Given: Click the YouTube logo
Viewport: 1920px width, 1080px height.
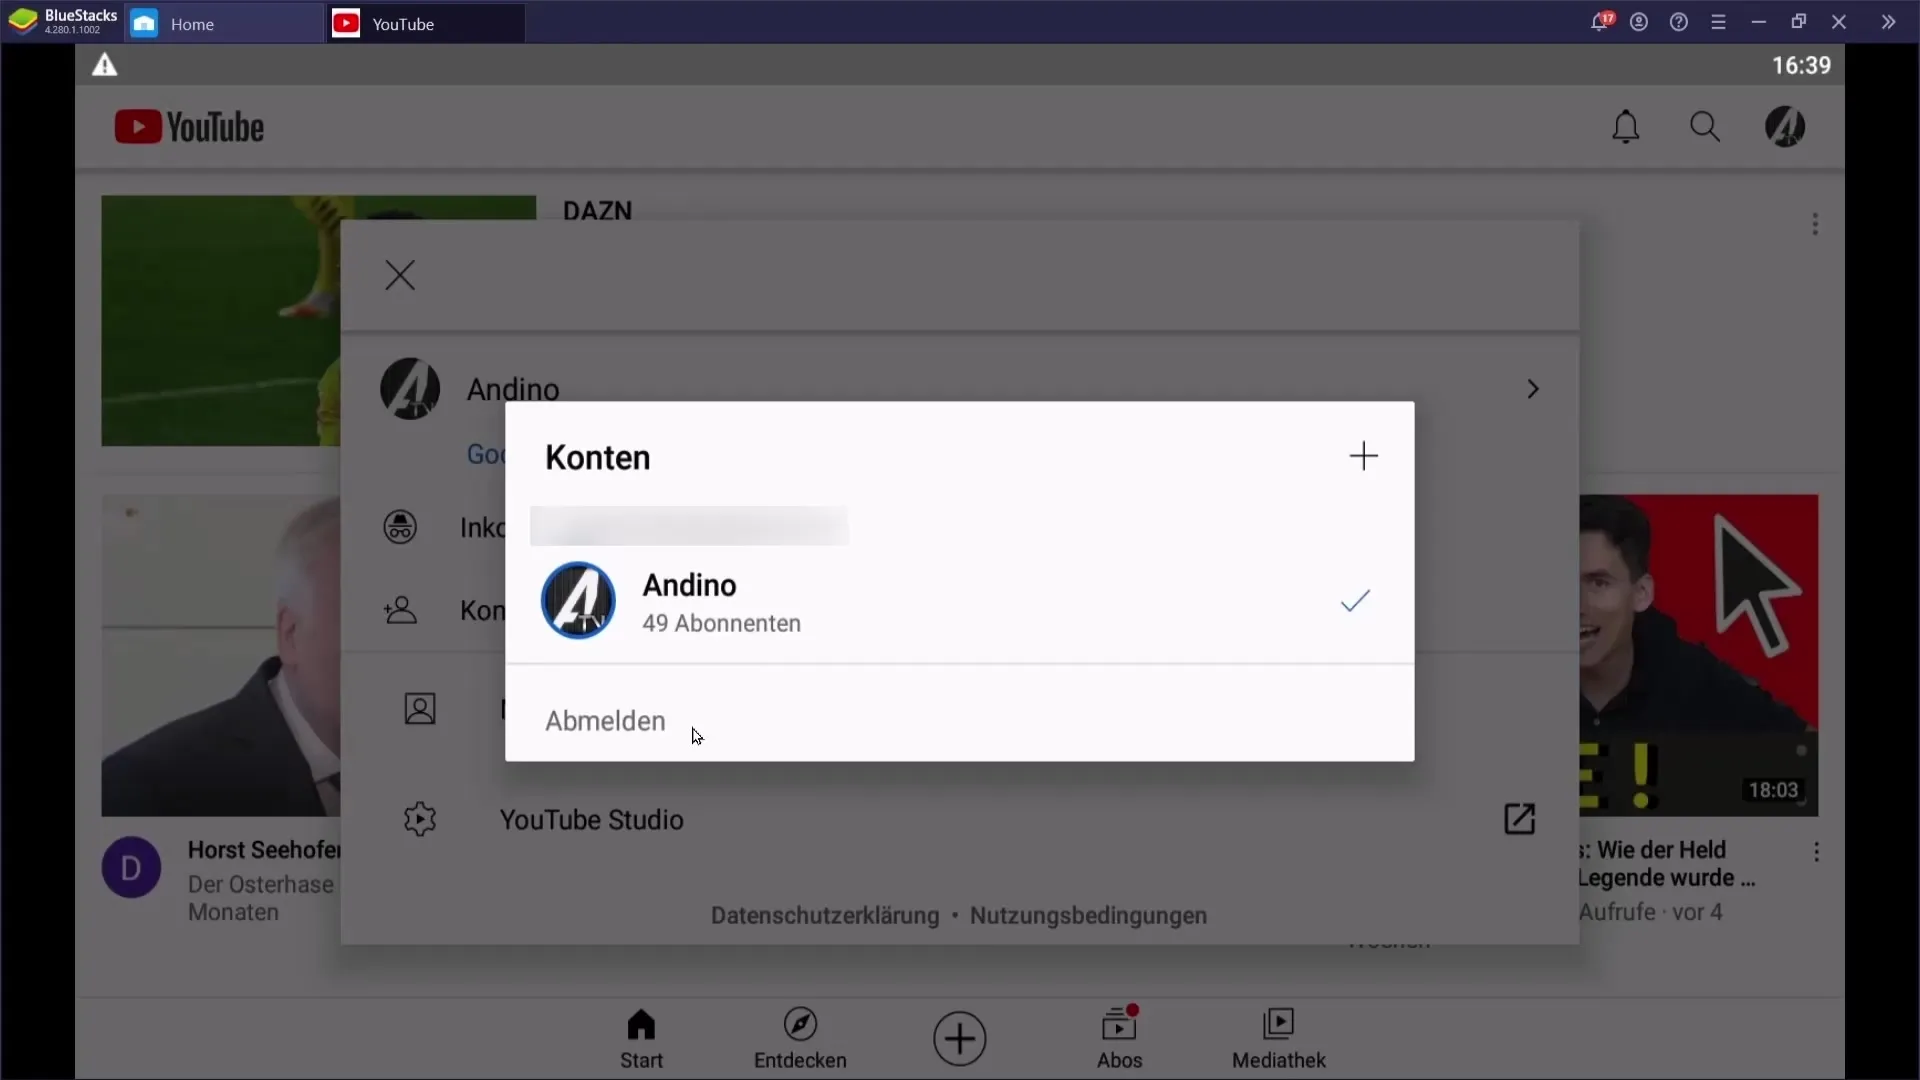Looking at the screenshot, I should 189,127.
